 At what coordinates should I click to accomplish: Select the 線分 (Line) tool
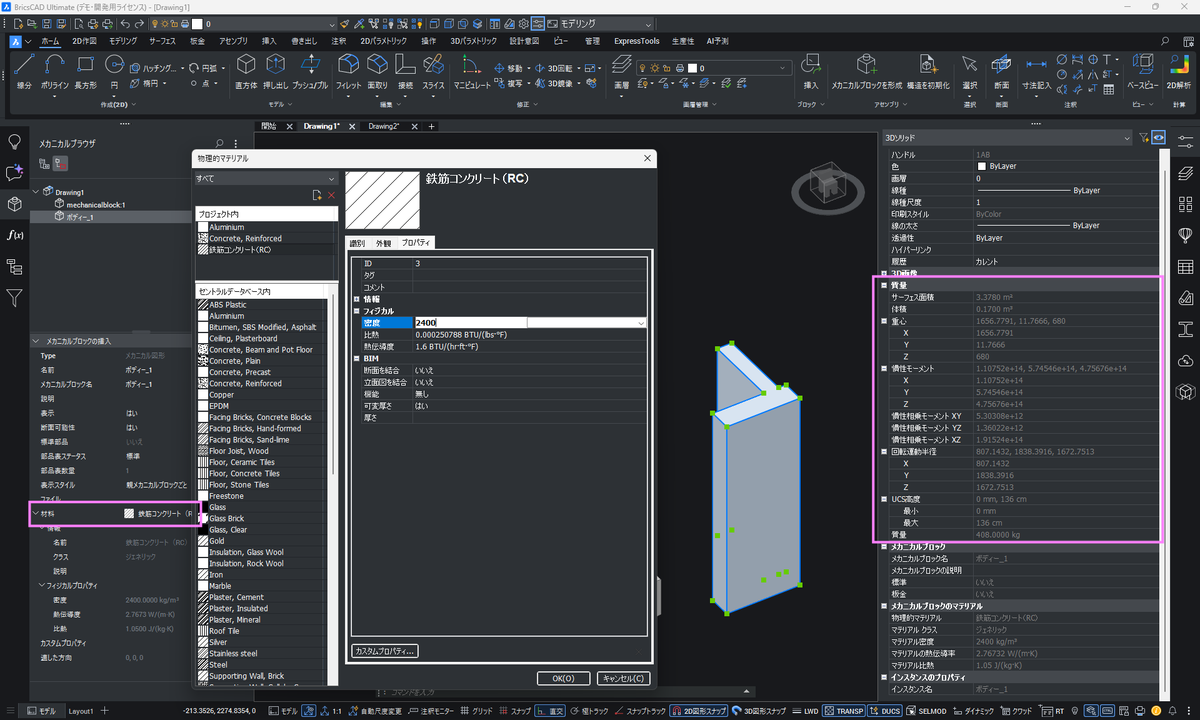tap(25, 72)
